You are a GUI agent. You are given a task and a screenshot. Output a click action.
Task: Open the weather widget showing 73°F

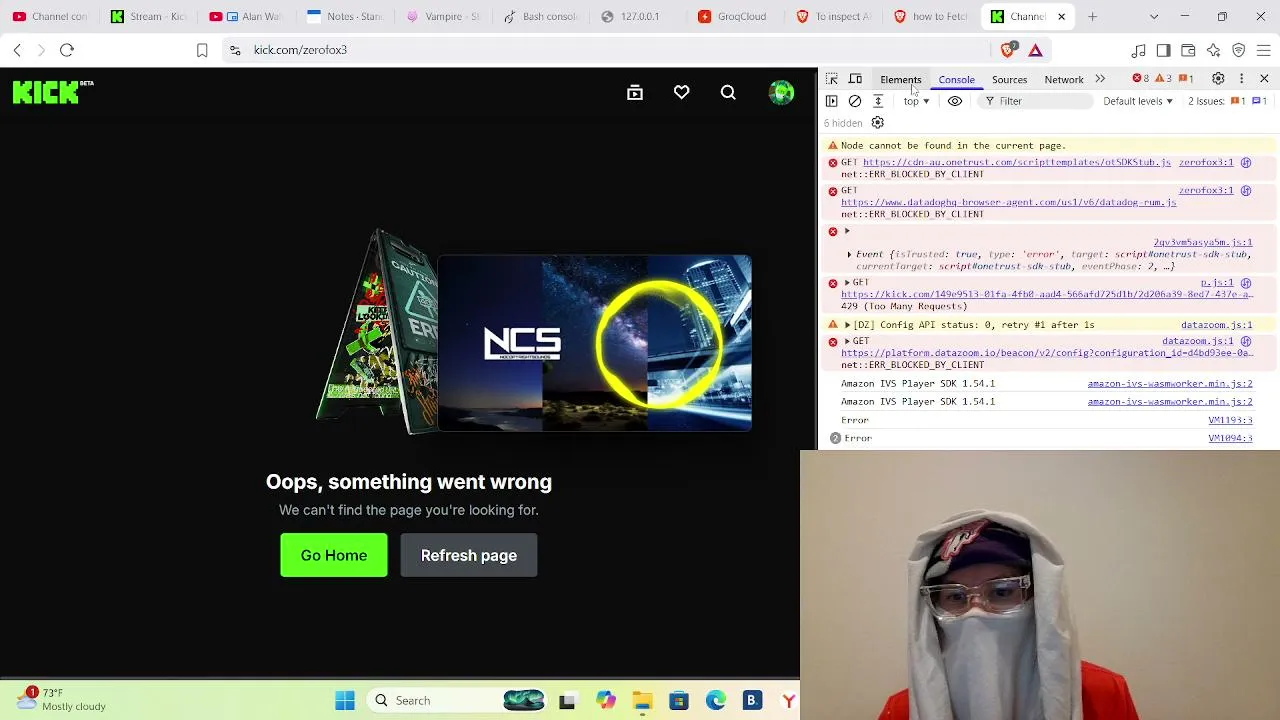[62, 700]
